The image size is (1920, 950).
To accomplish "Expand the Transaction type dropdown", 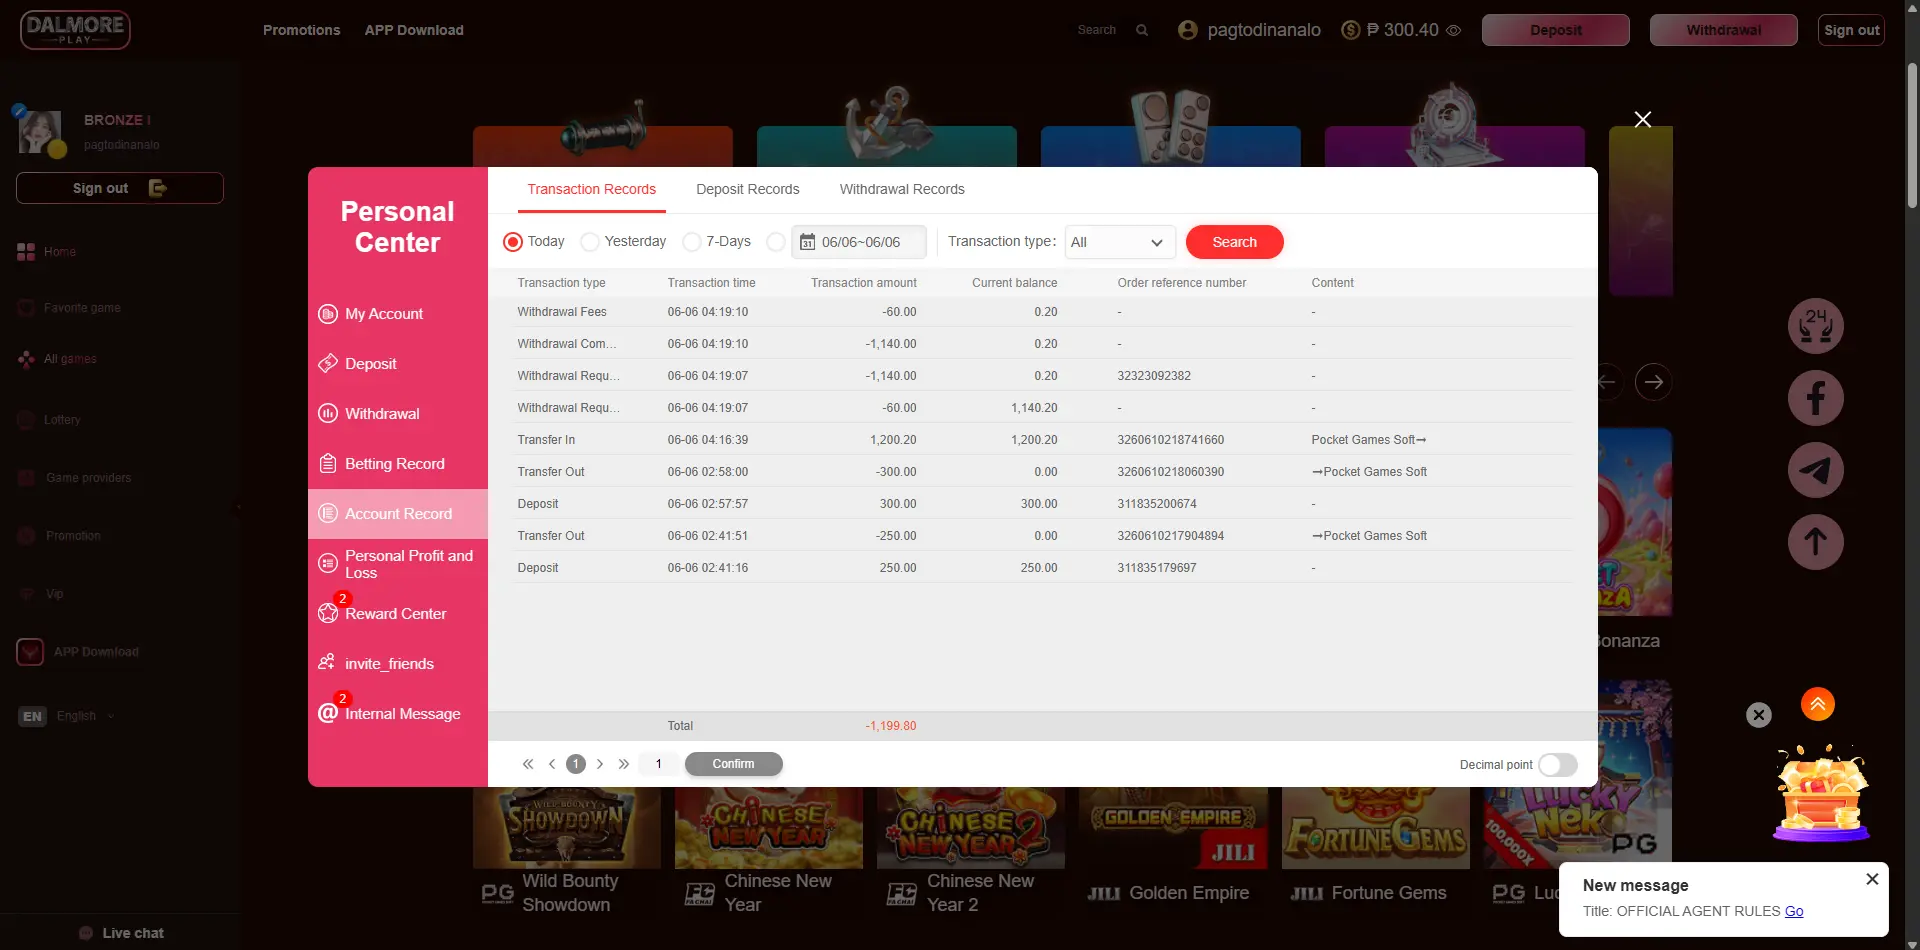I will tap(1120, 242).
